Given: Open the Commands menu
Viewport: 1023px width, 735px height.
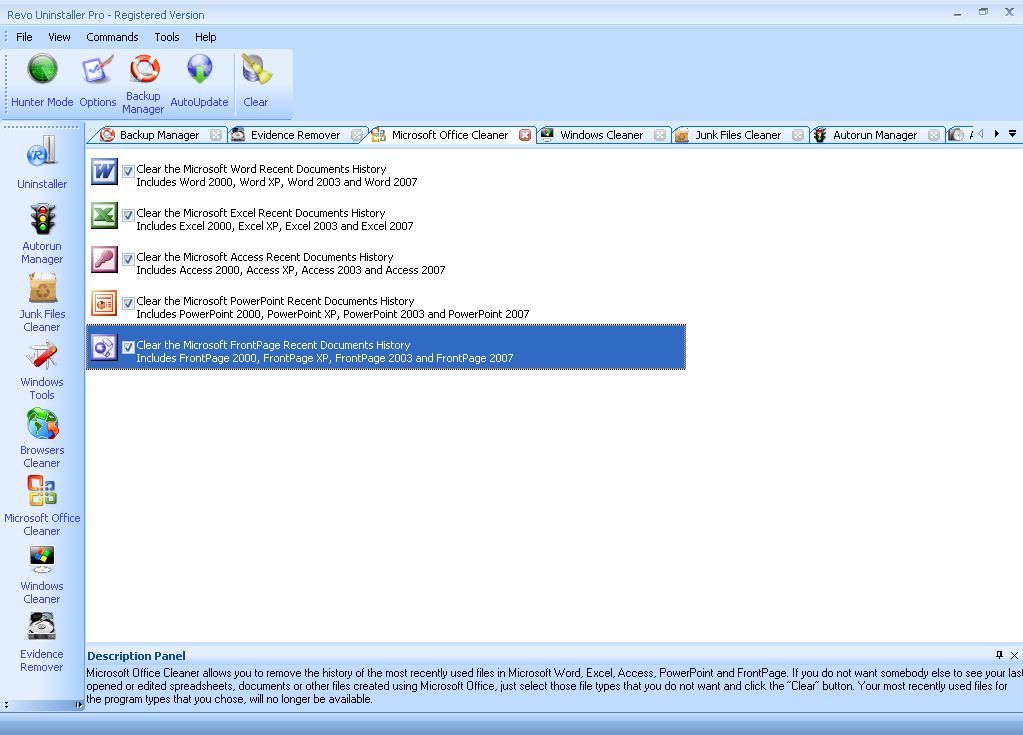Looking at the screenshot, I should coord(112,37).
